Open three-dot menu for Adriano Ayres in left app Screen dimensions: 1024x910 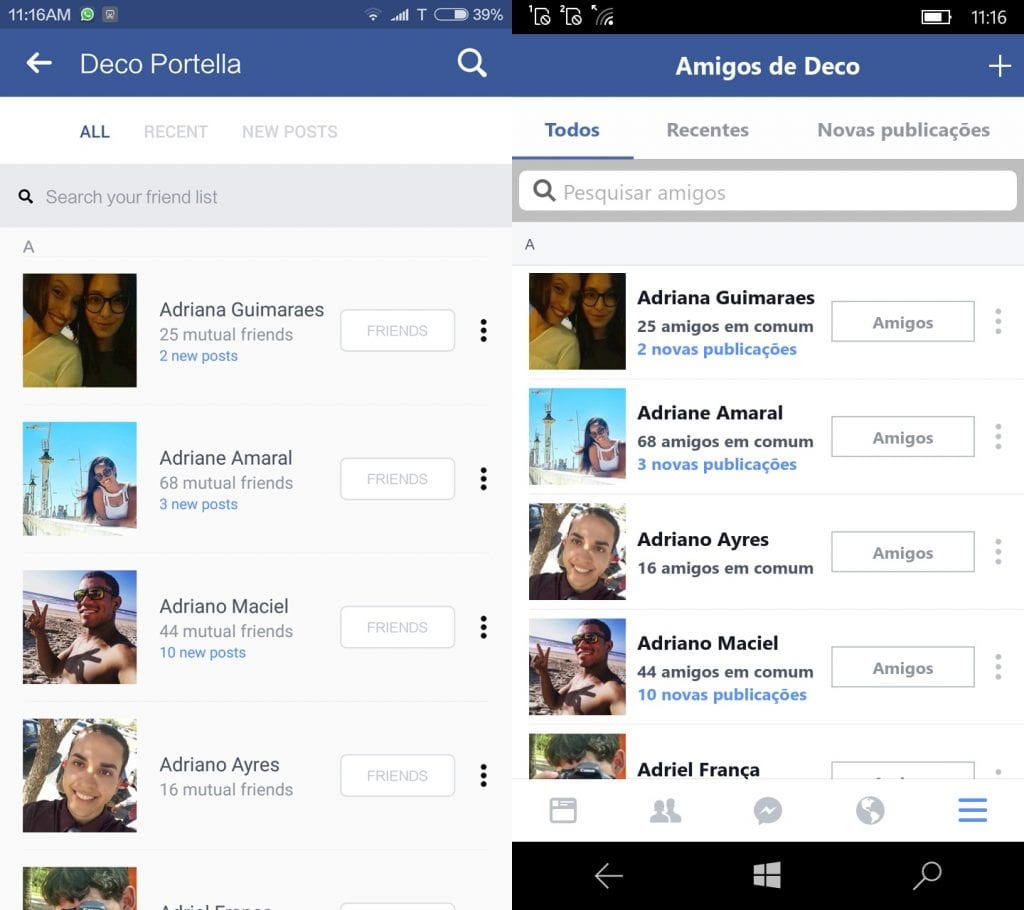pyautogui.click(x=483, y=775)
